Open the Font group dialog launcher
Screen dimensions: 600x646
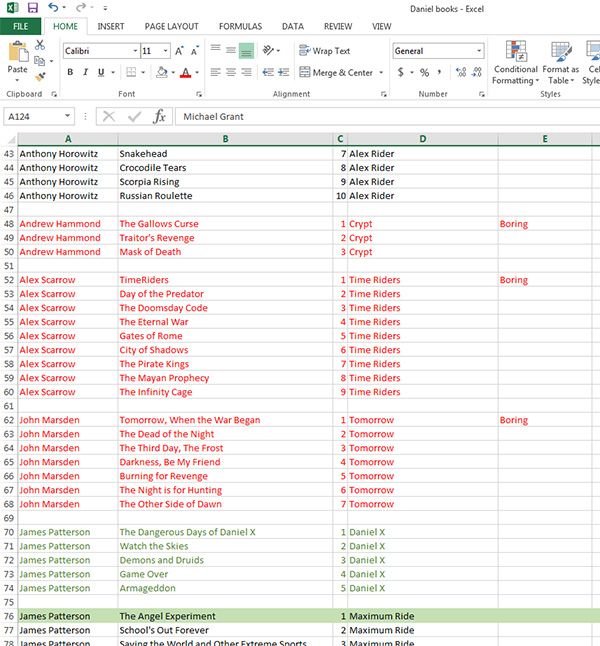199,94
